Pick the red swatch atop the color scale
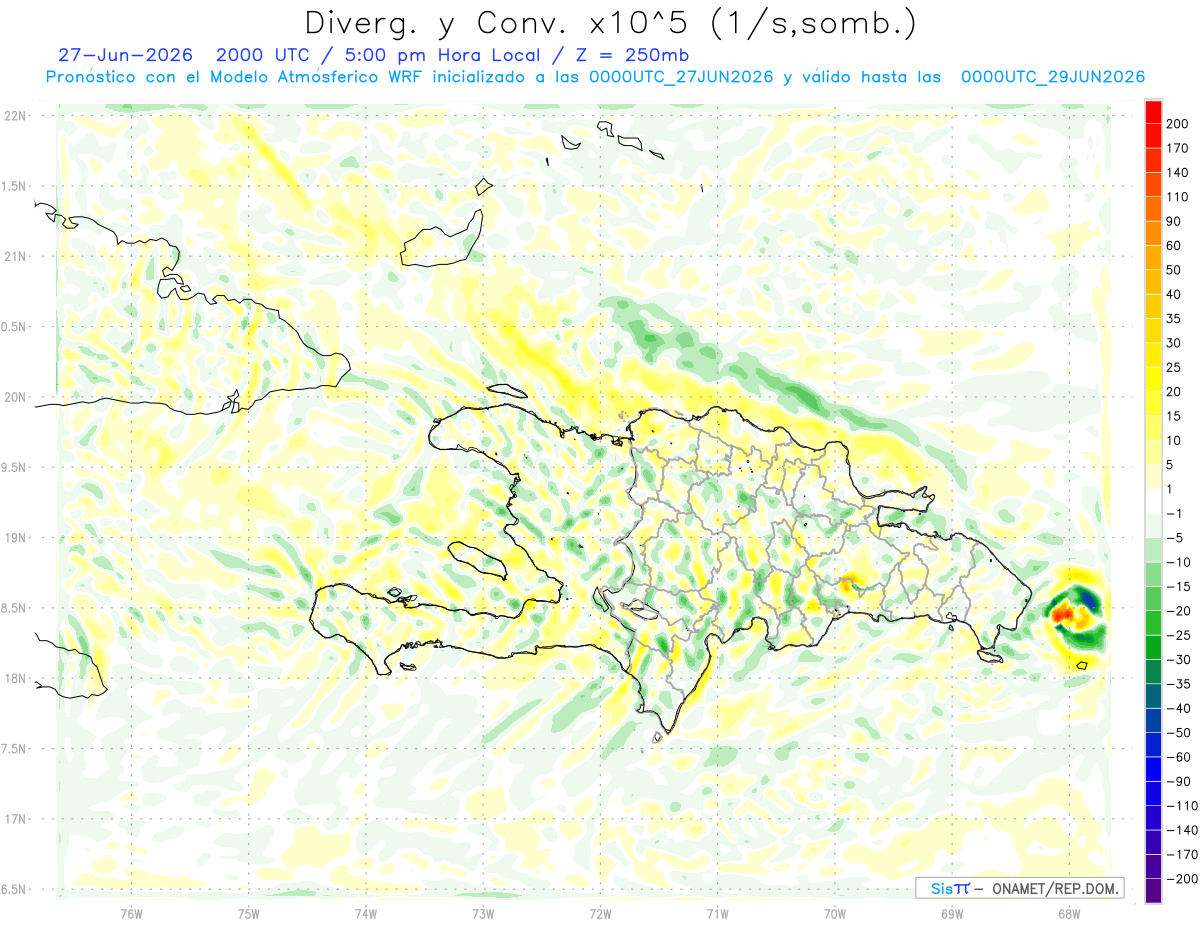 tap(1153, 111)
